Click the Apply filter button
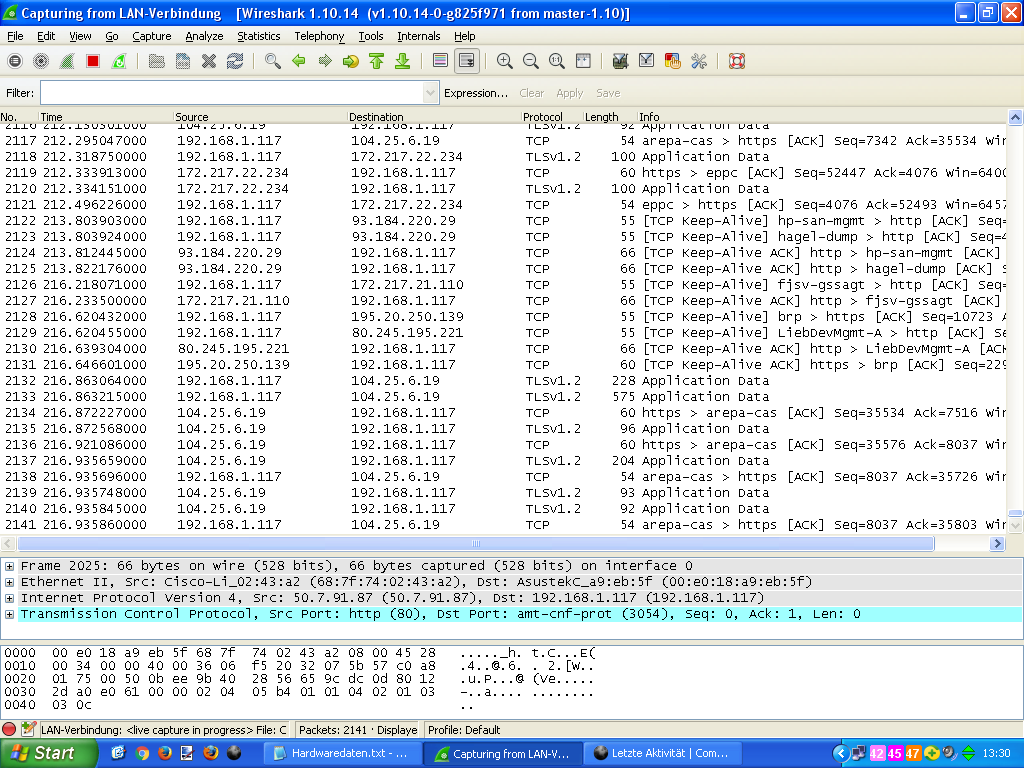 [x=569, y=93]
